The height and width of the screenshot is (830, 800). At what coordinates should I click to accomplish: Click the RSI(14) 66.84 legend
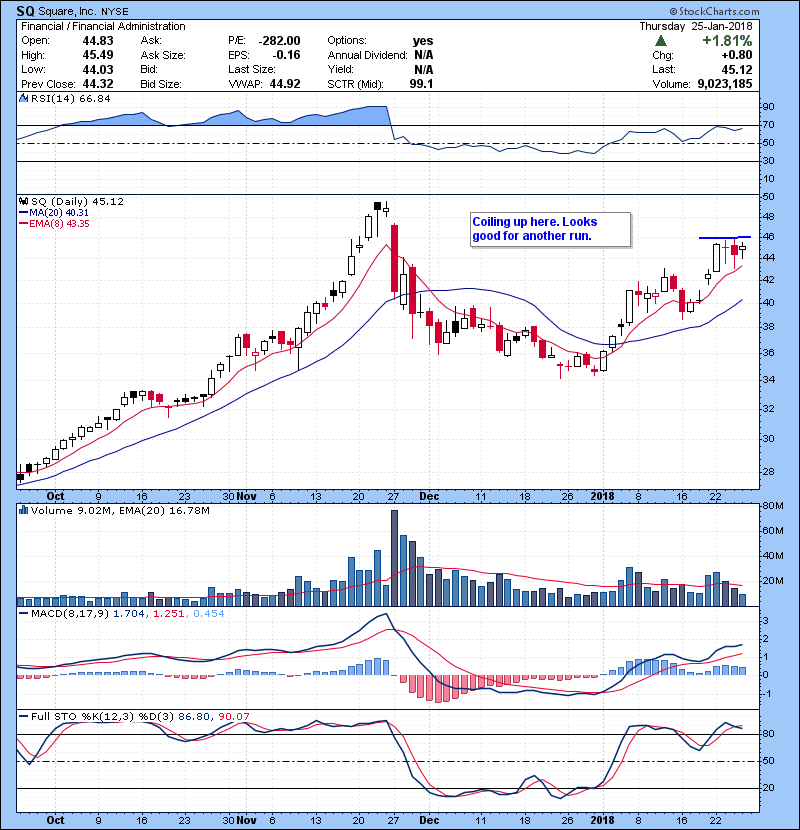coord(71,98)
